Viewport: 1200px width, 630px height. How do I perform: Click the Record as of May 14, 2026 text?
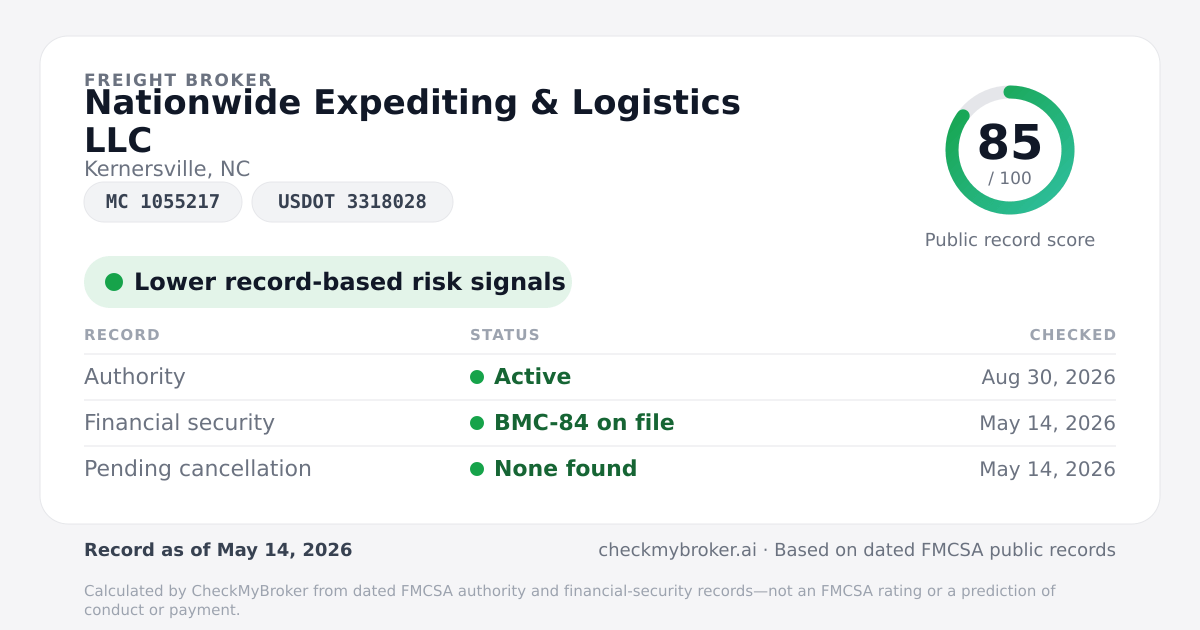coord(218,550)
